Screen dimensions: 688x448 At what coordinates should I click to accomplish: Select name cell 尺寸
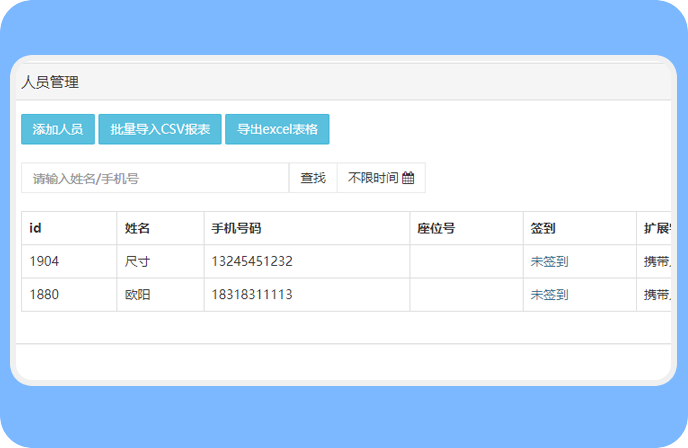160,262
